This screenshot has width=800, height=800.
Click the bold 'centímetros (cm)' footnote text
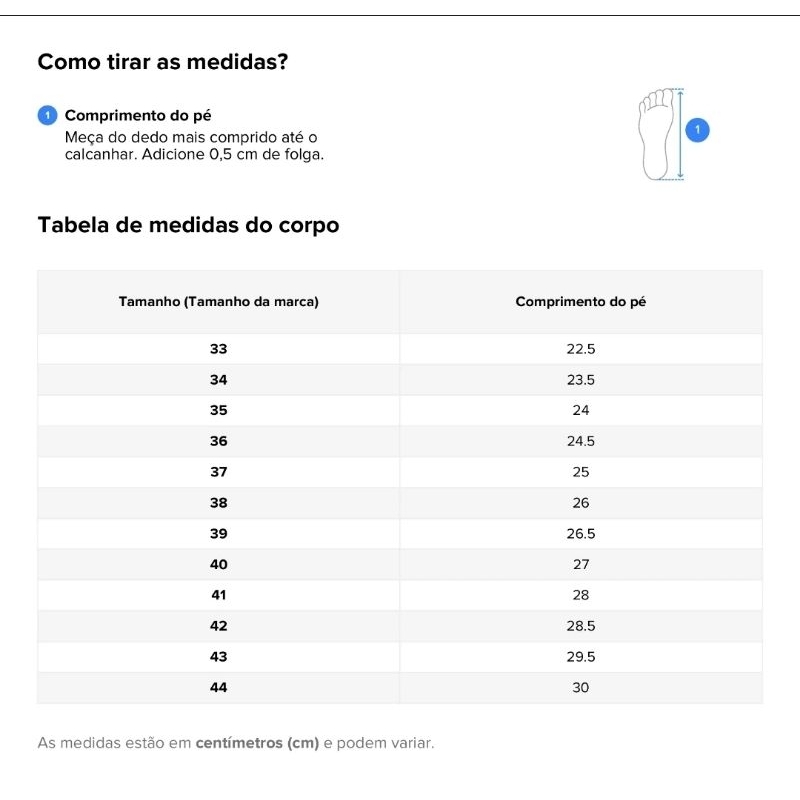[257, 743]
